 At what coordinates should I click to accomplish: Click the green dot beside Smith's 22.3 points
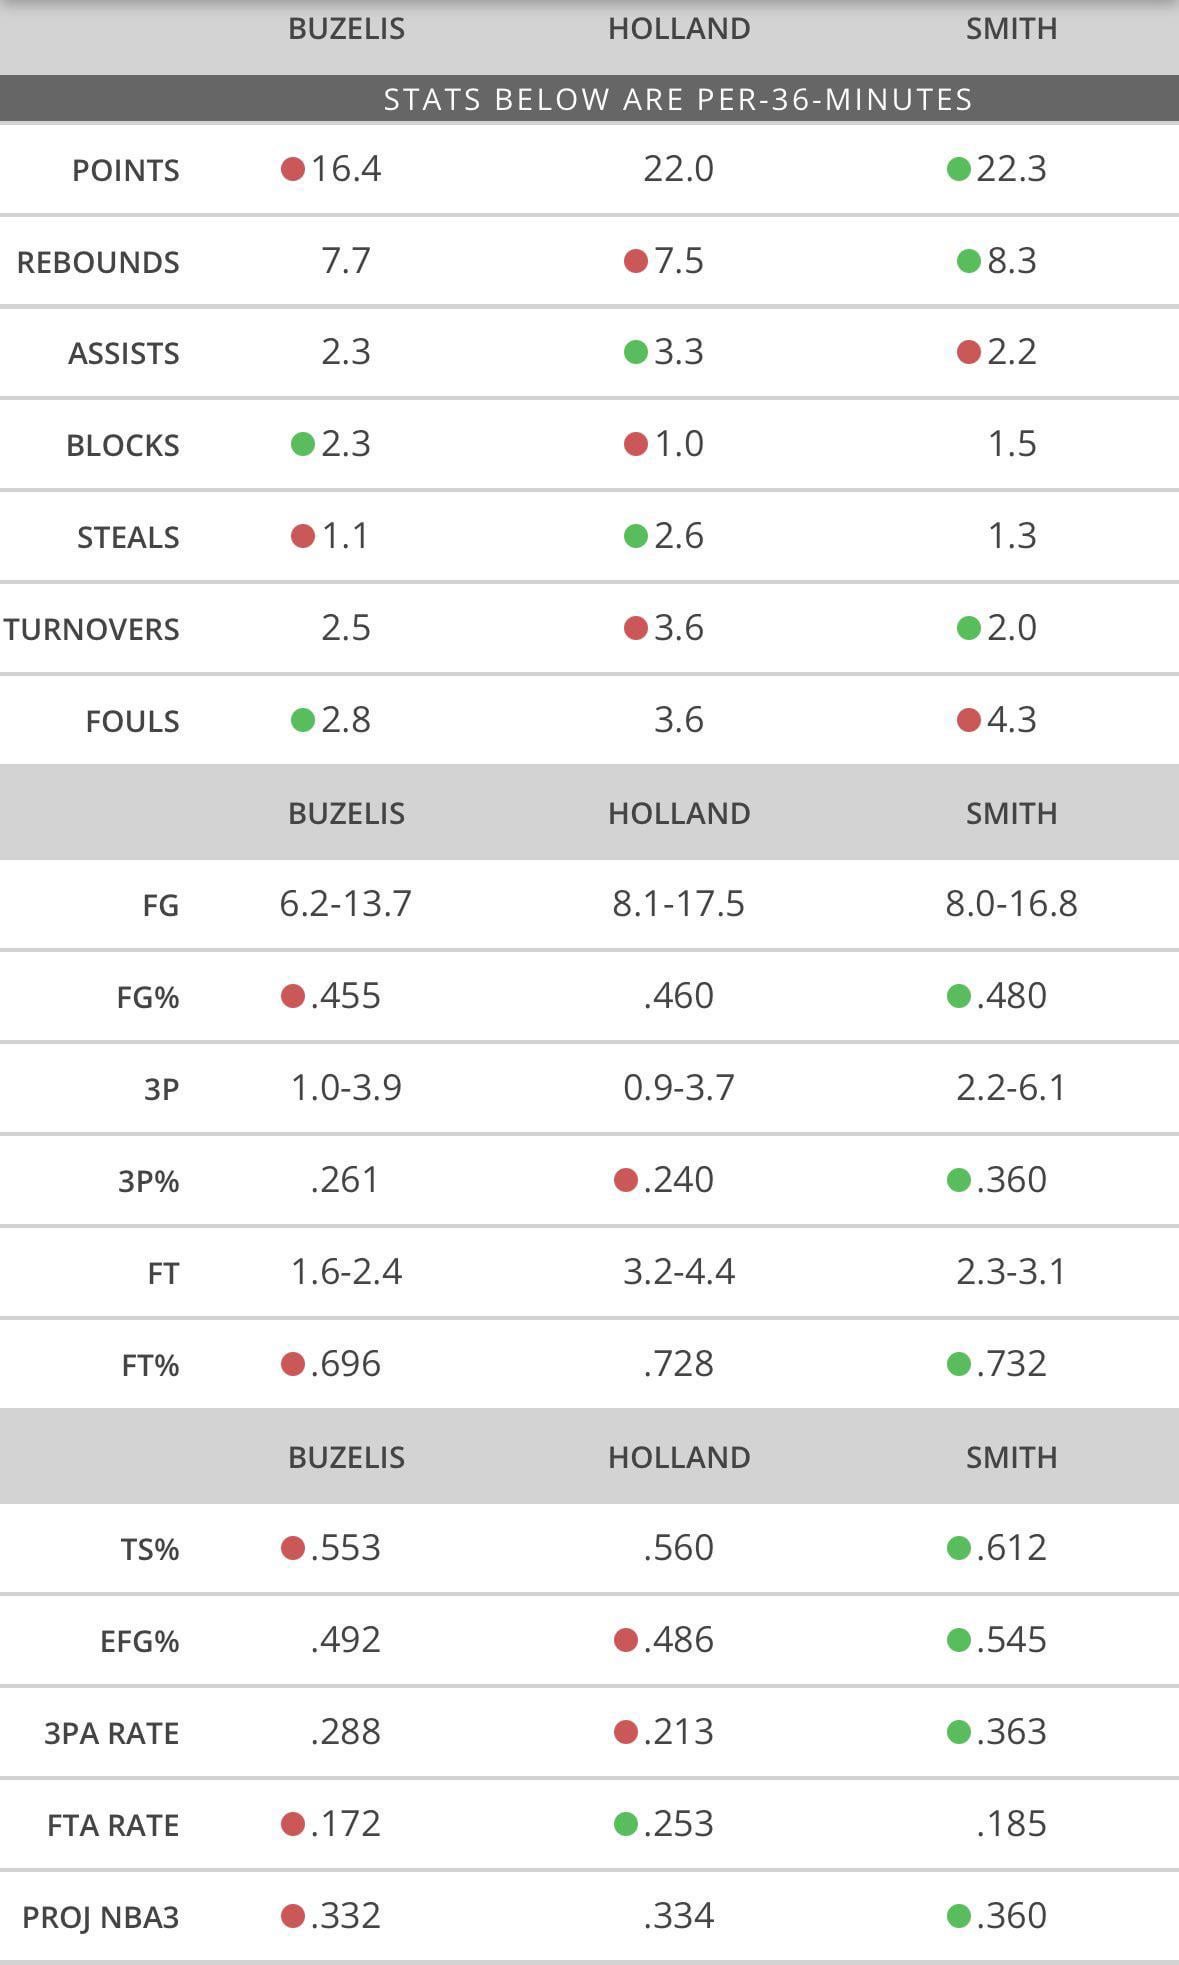958,169
